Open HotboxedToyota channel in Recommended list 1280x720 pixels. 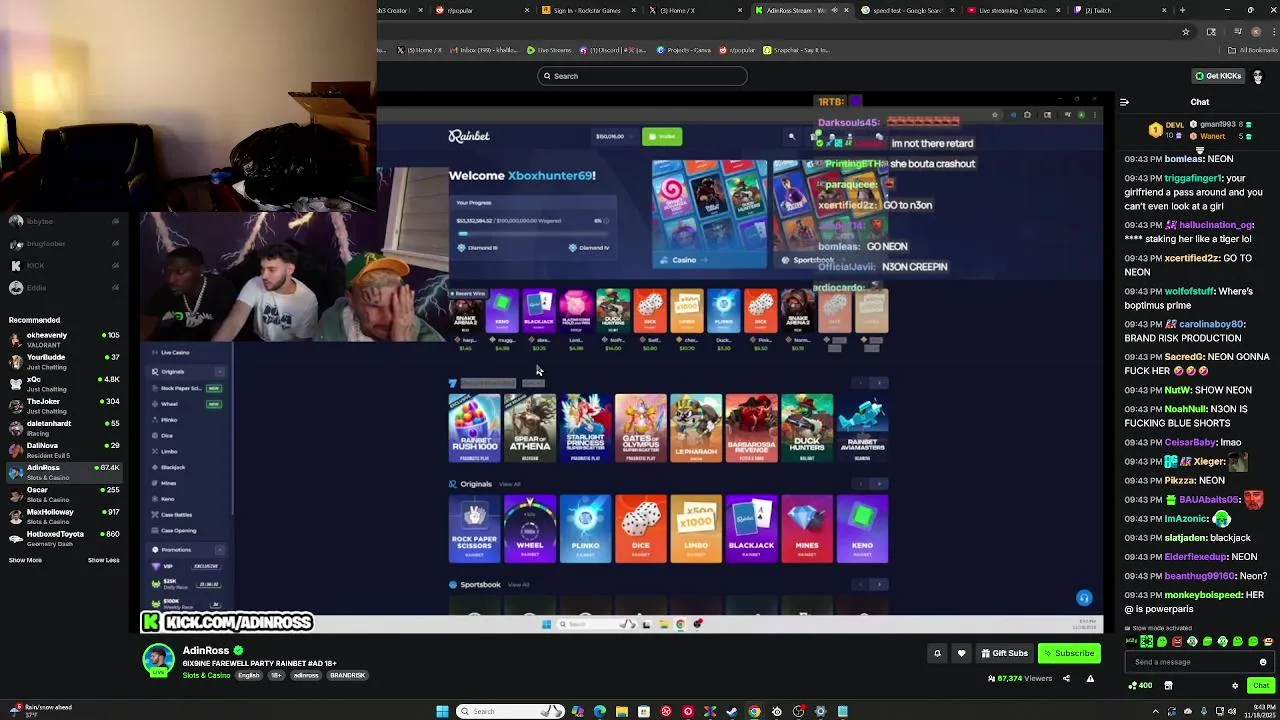coord(65,538)
